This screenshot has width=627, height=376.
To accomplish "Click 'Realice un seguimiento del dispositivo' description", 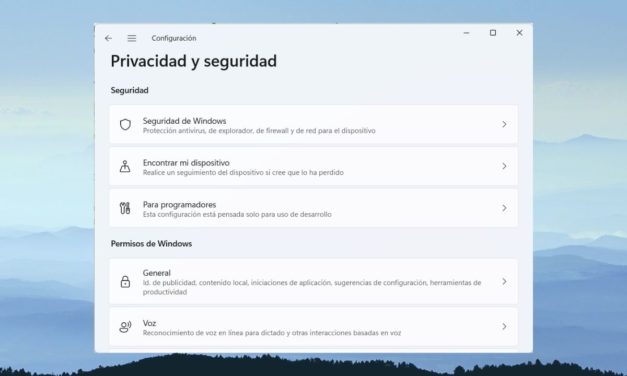I will click(243, 172).
